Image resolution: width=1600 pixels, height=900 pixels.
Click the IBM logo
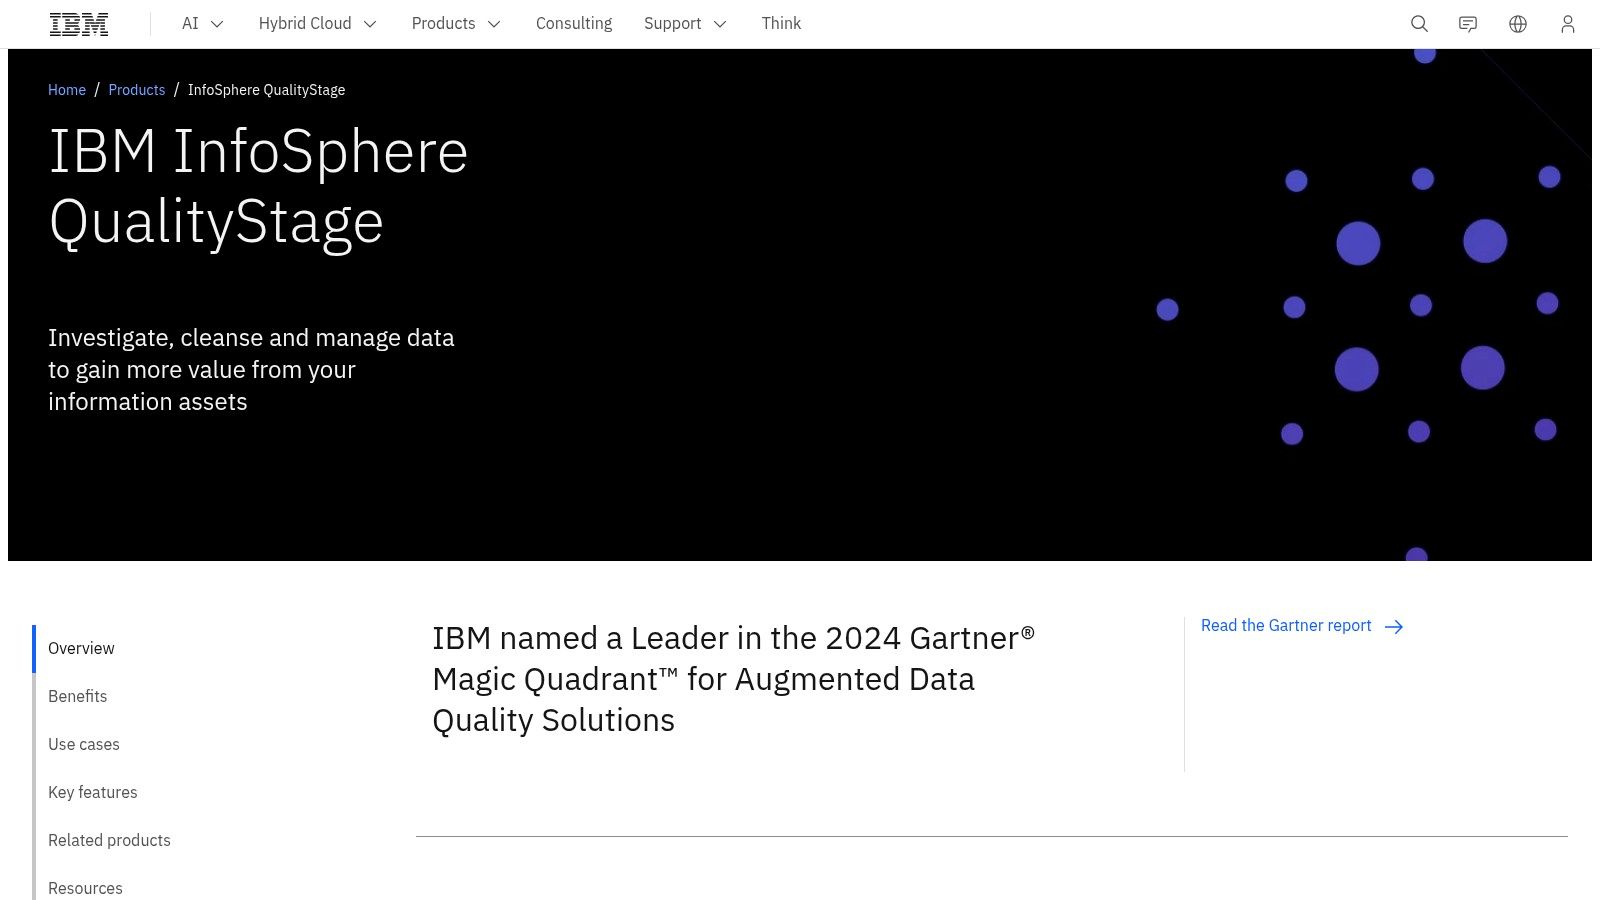point(79,24)
